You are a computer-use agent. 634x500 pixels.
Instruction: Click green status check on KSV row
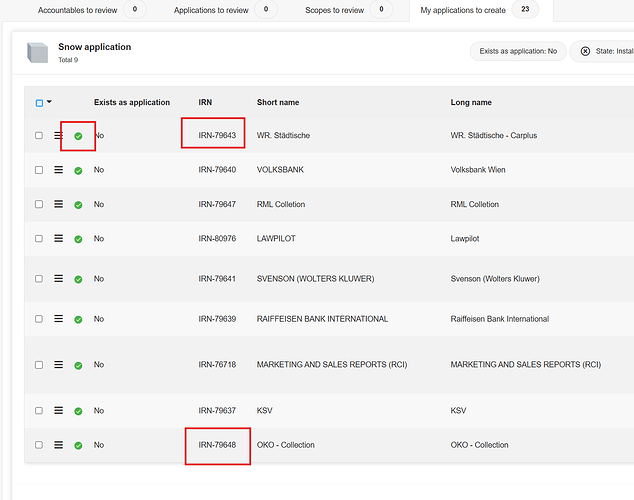78,411
